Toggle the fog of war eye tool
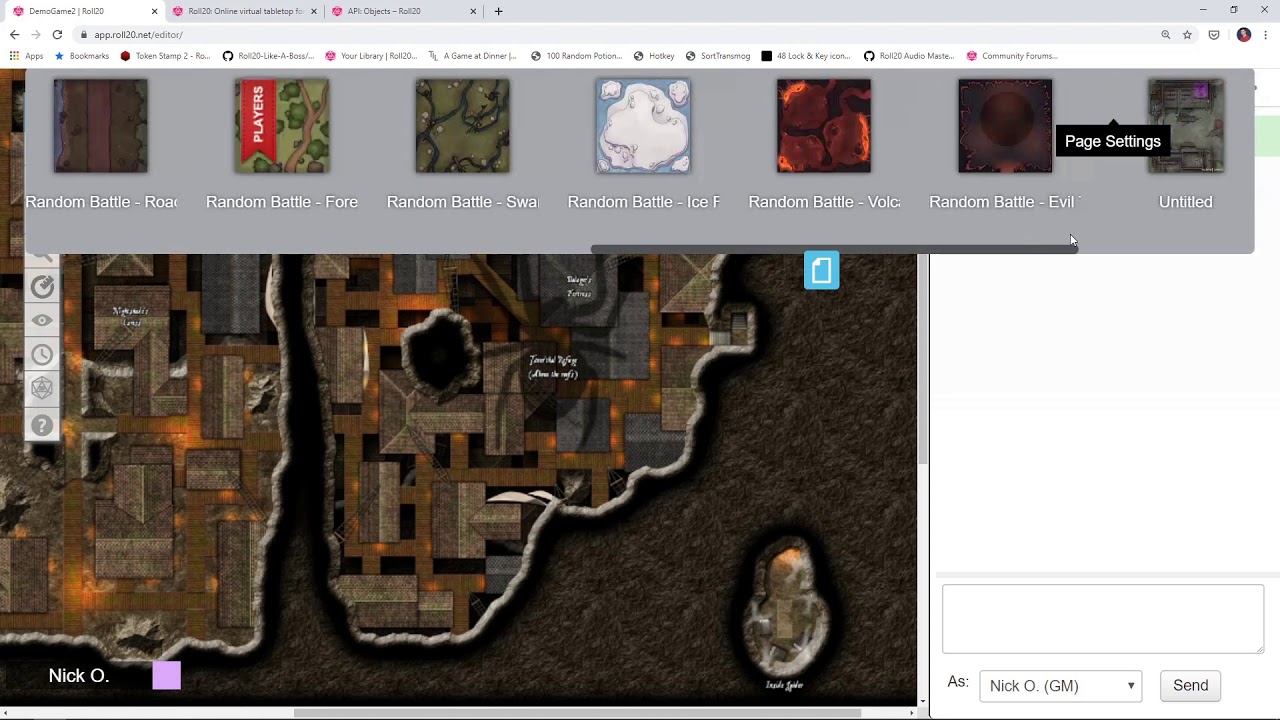Screen dimensions: 1280x720 point(42,321)
